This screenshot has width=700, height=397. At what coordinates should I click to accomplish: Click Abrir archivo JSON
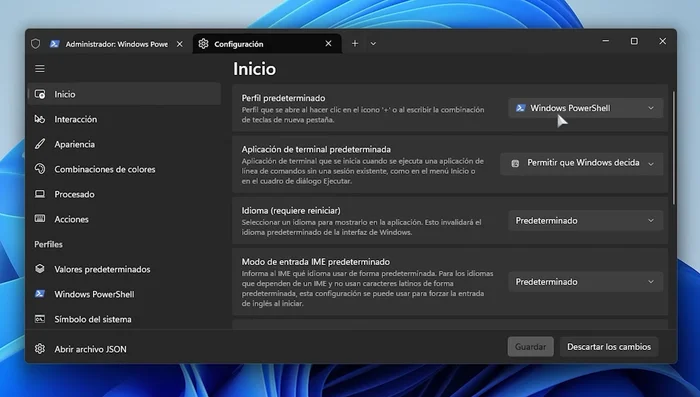click(x=125, y=349)
